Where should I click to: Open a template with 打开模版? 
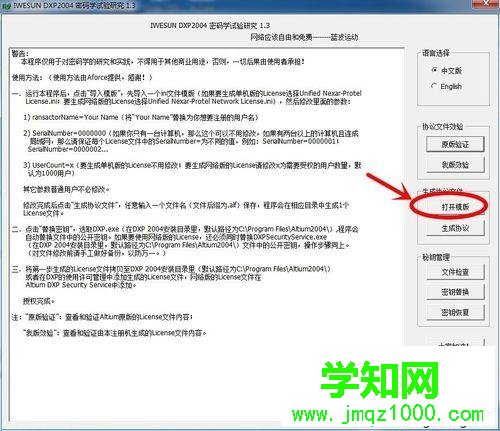(455, 207)
